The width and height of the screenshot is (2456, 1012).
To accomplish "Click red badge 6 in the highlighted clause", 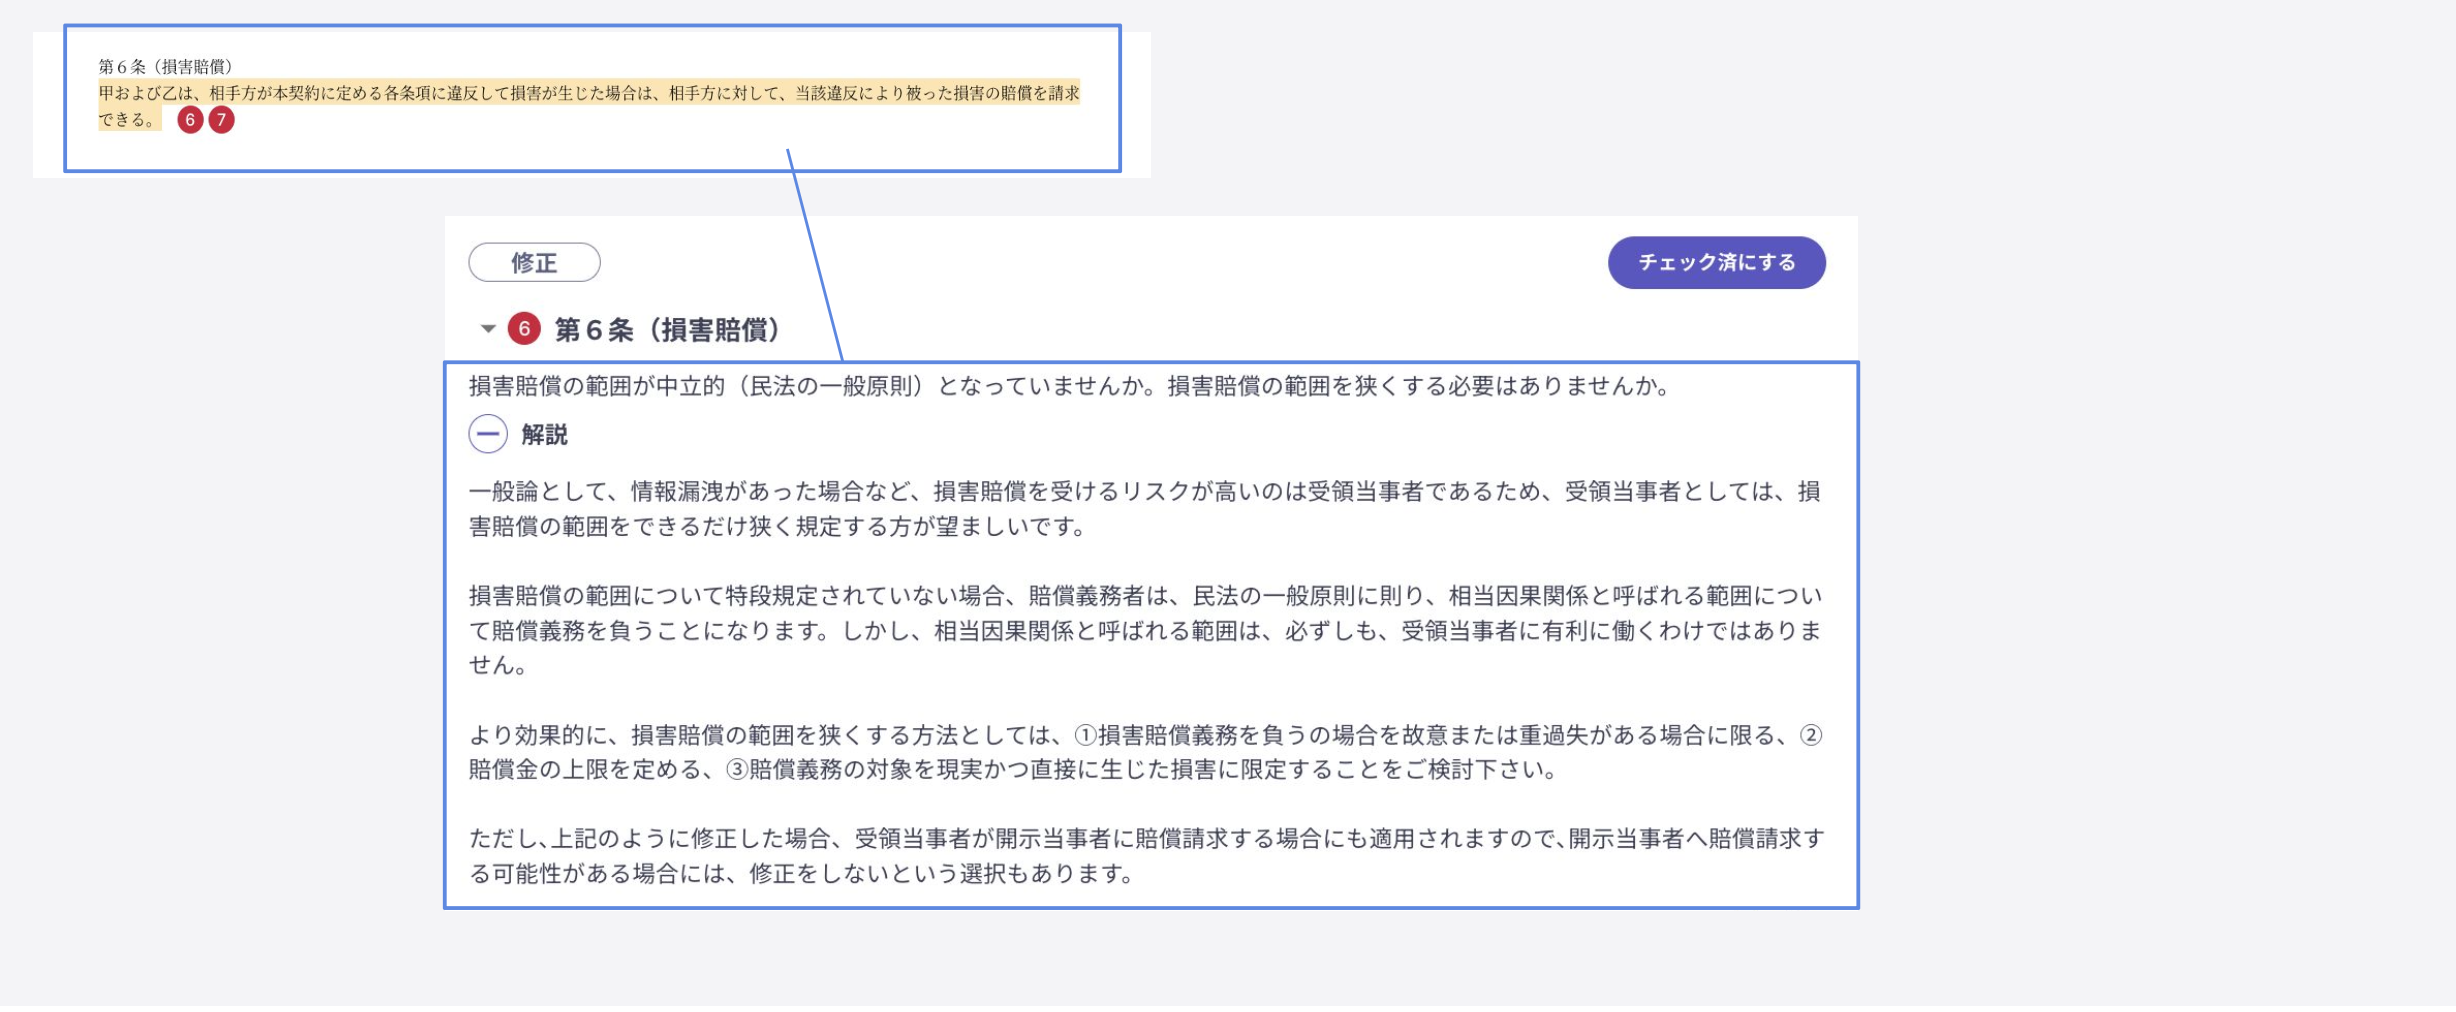I will coord(190,120).
